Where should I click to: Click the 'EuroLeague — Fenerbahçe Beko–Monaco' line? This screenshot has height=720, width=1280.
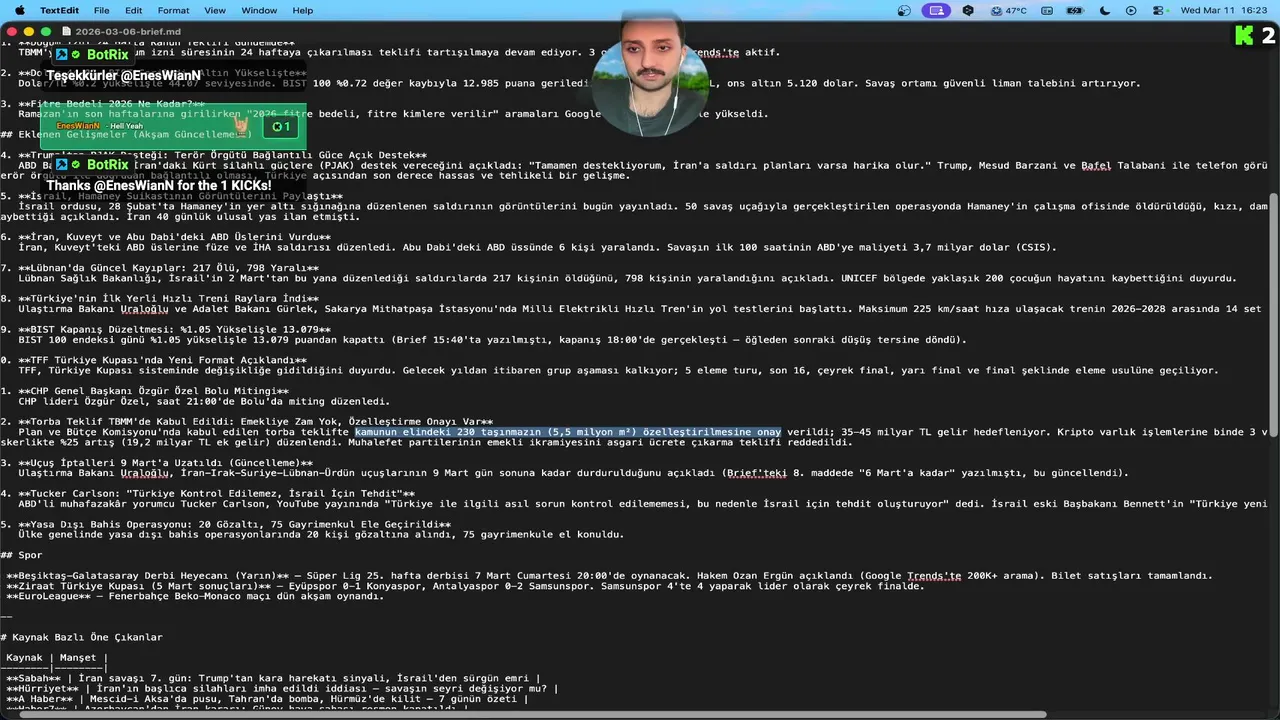[195, 596]
